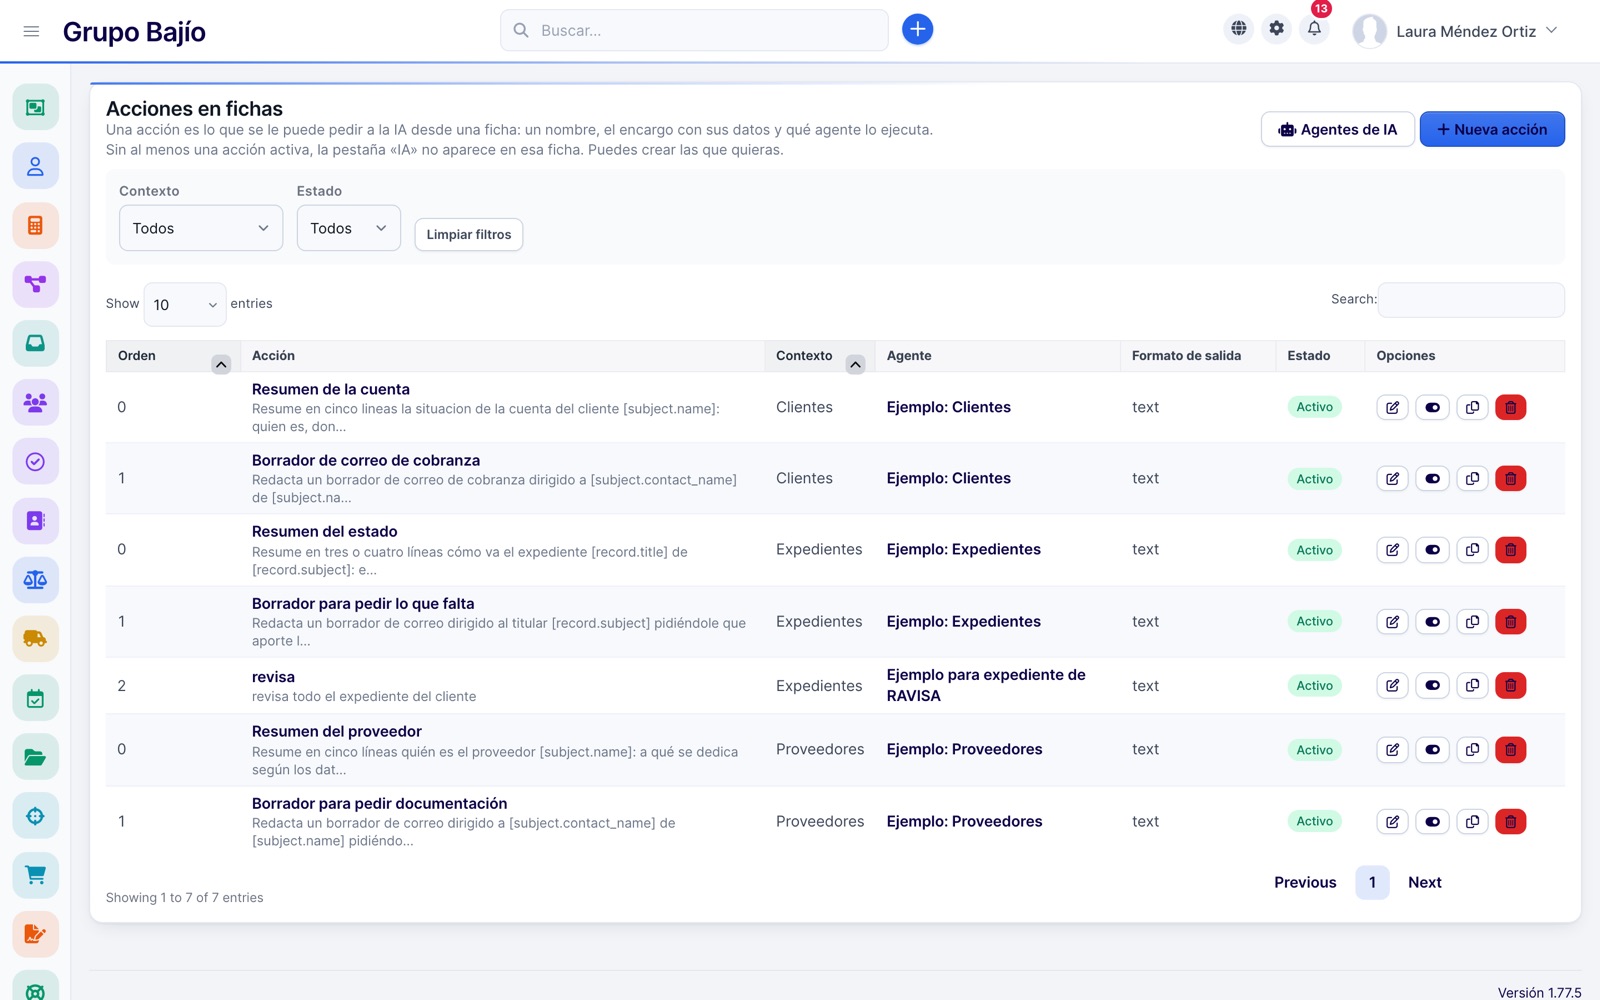
Task: Open the Show entries count dropdown
Action: click(x=185, y=304)
